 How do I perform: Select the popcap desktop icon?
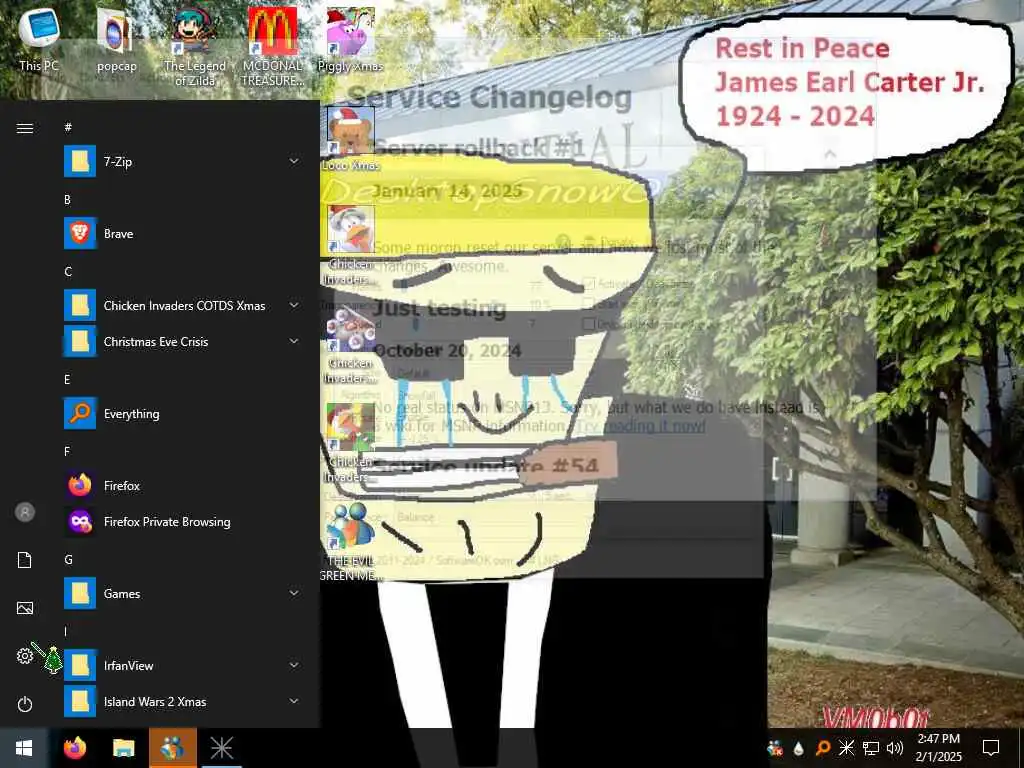[116, 40]
